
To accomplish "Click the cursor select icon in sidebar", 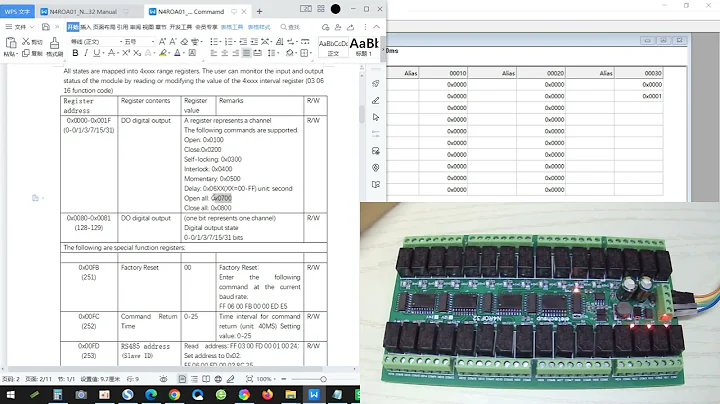I will pos(376,118).
